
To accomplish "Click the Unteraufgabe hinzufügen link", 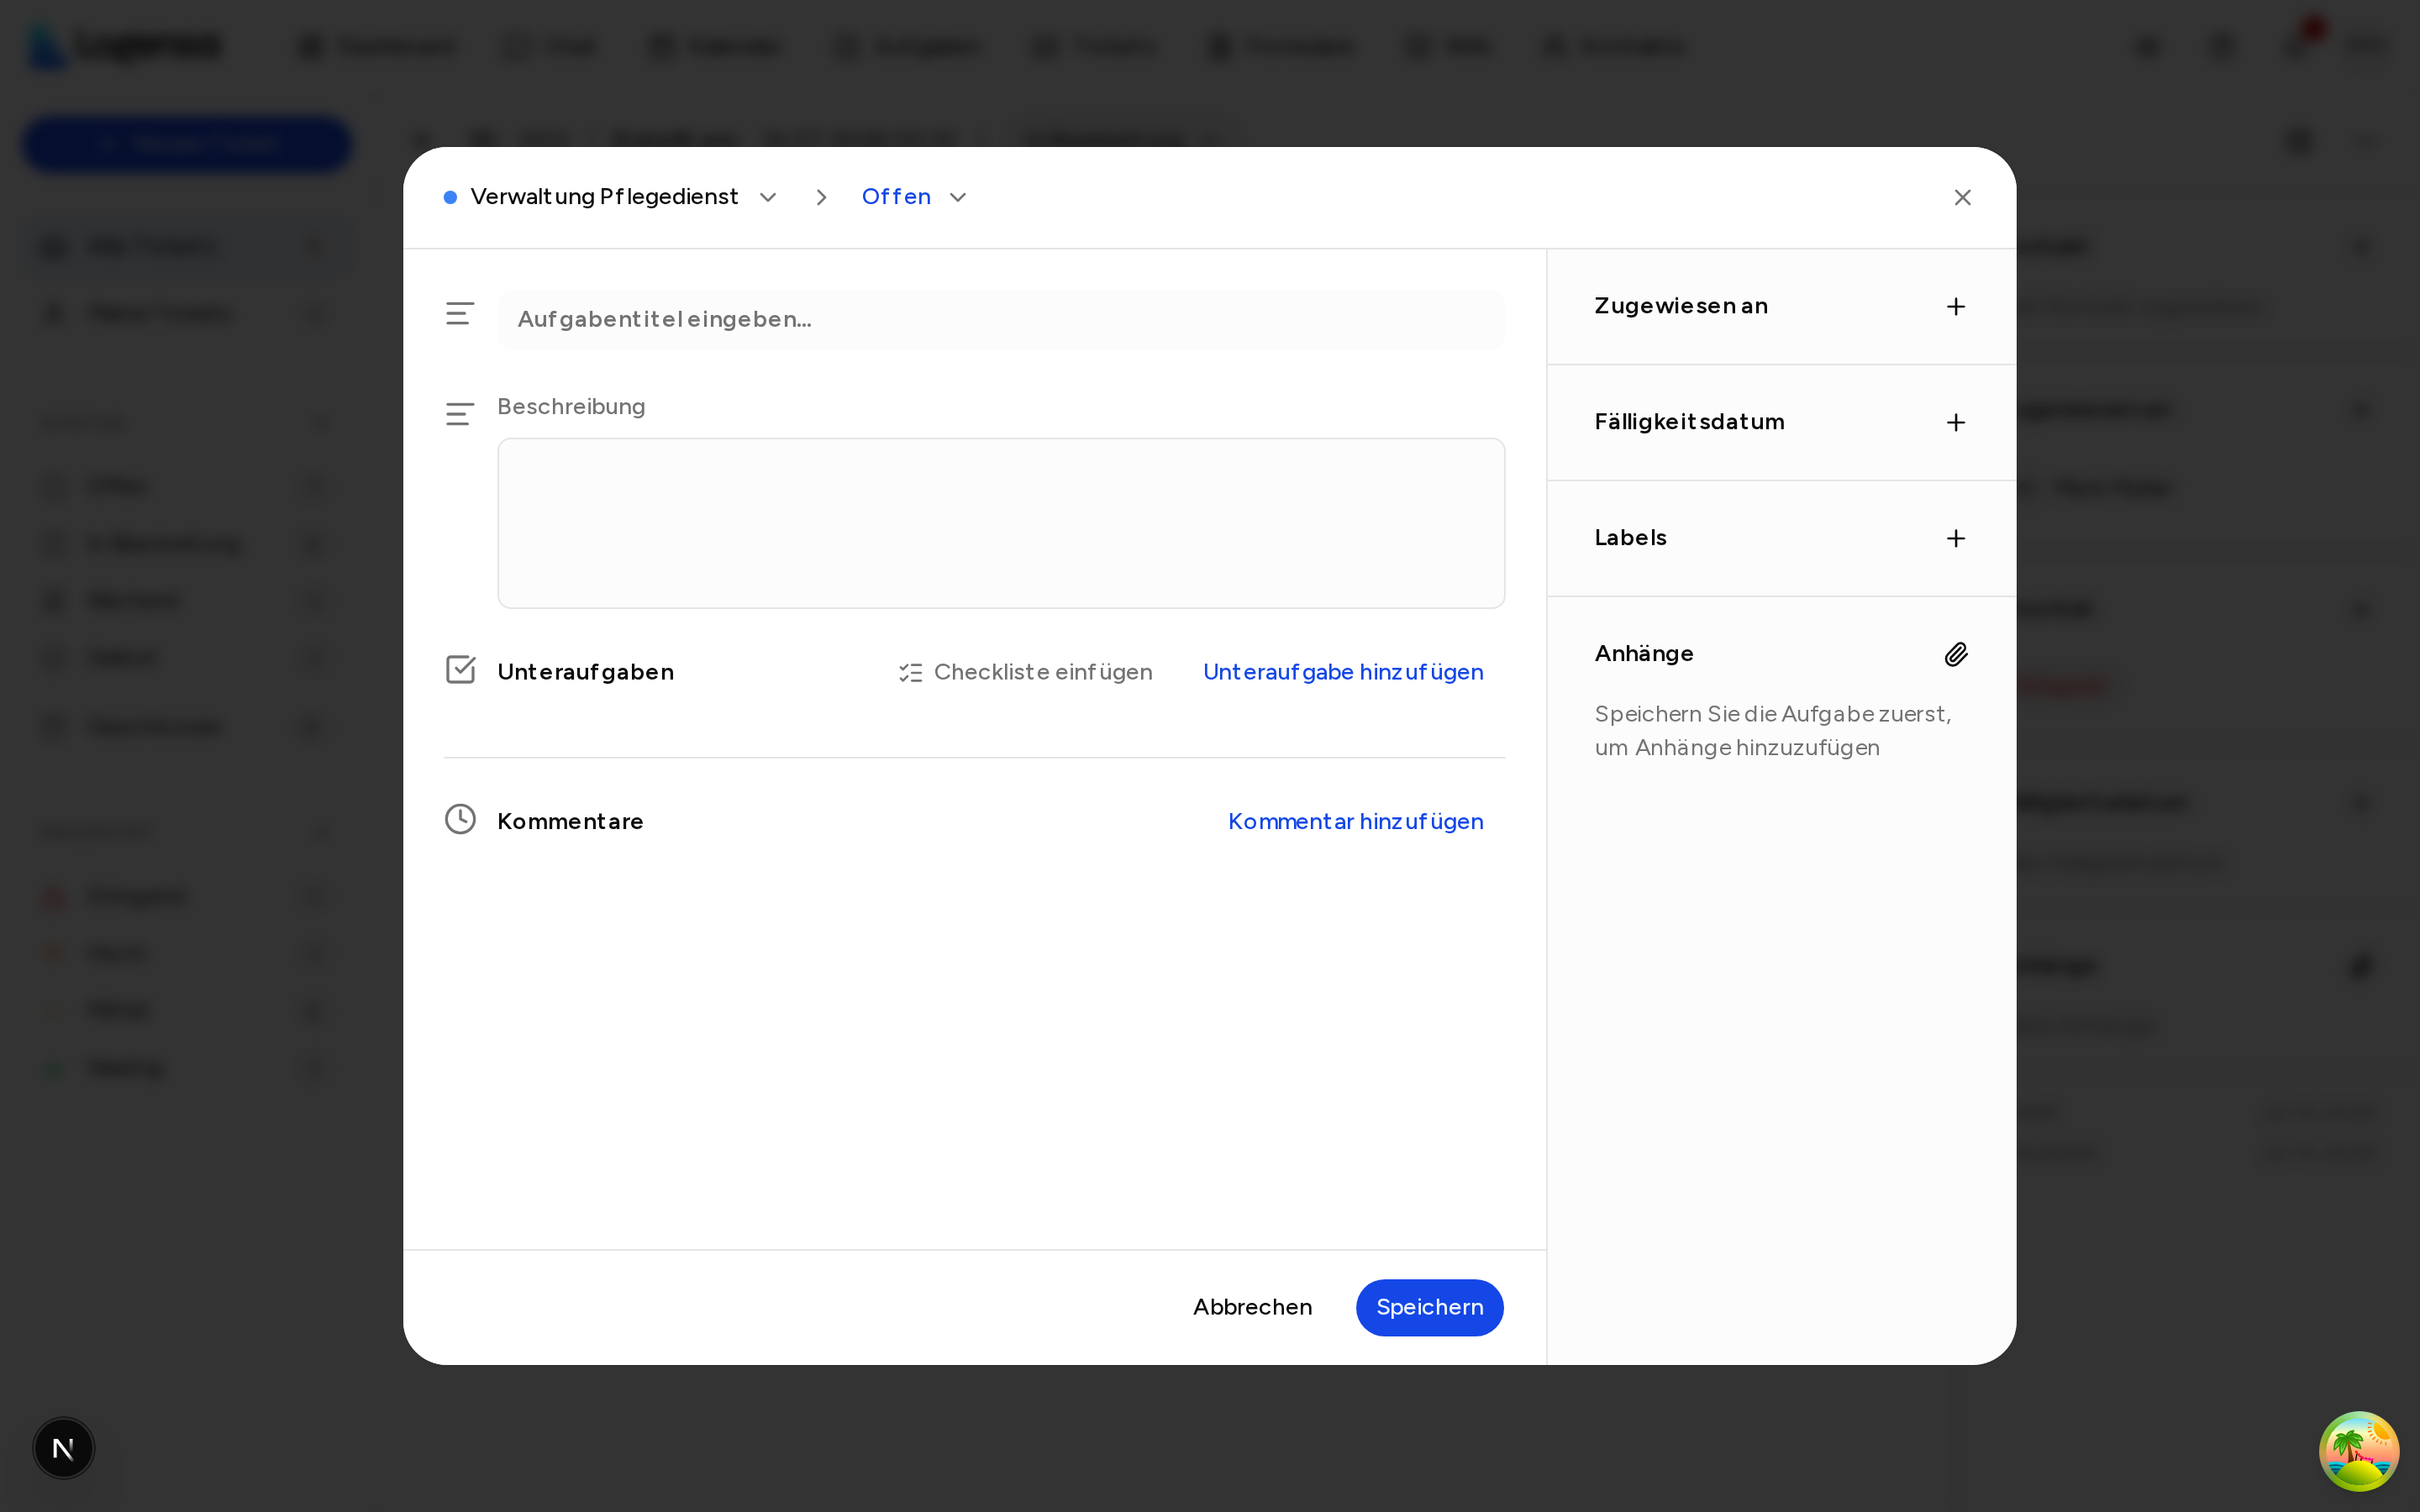I will [1343, 672].
